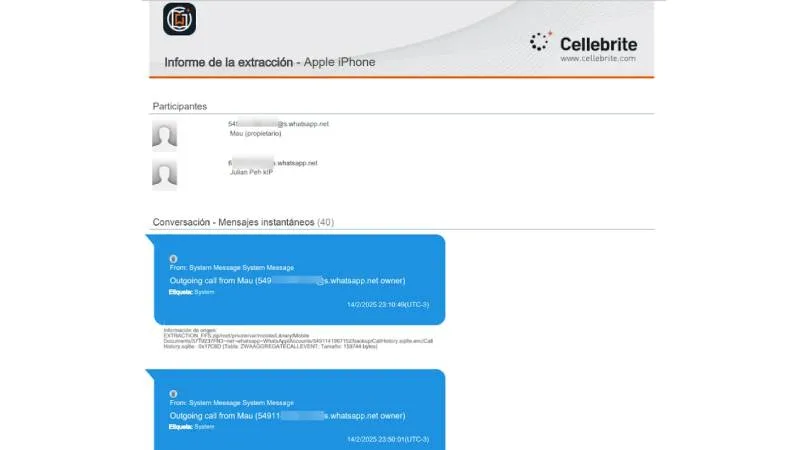
Task: Click the Información de origen file path text
Action: (x=290, y=340)
